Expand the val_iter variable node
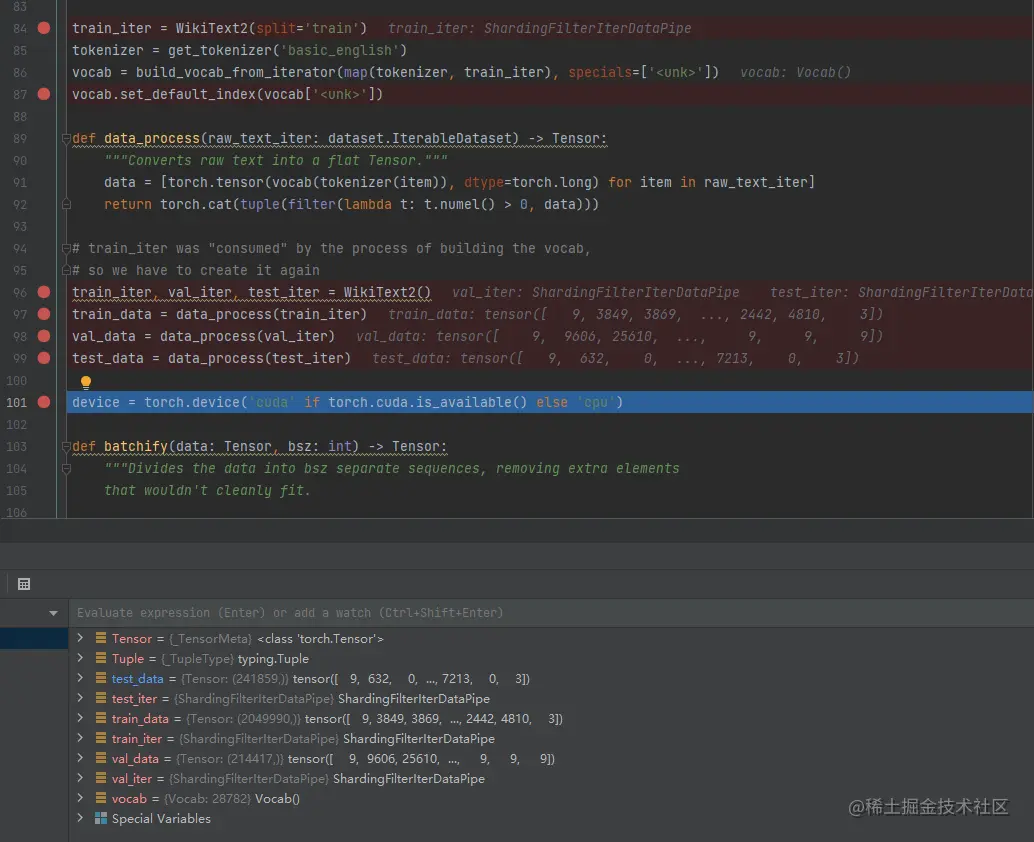This screenshot has height=842, width=1034. [80, 778]
